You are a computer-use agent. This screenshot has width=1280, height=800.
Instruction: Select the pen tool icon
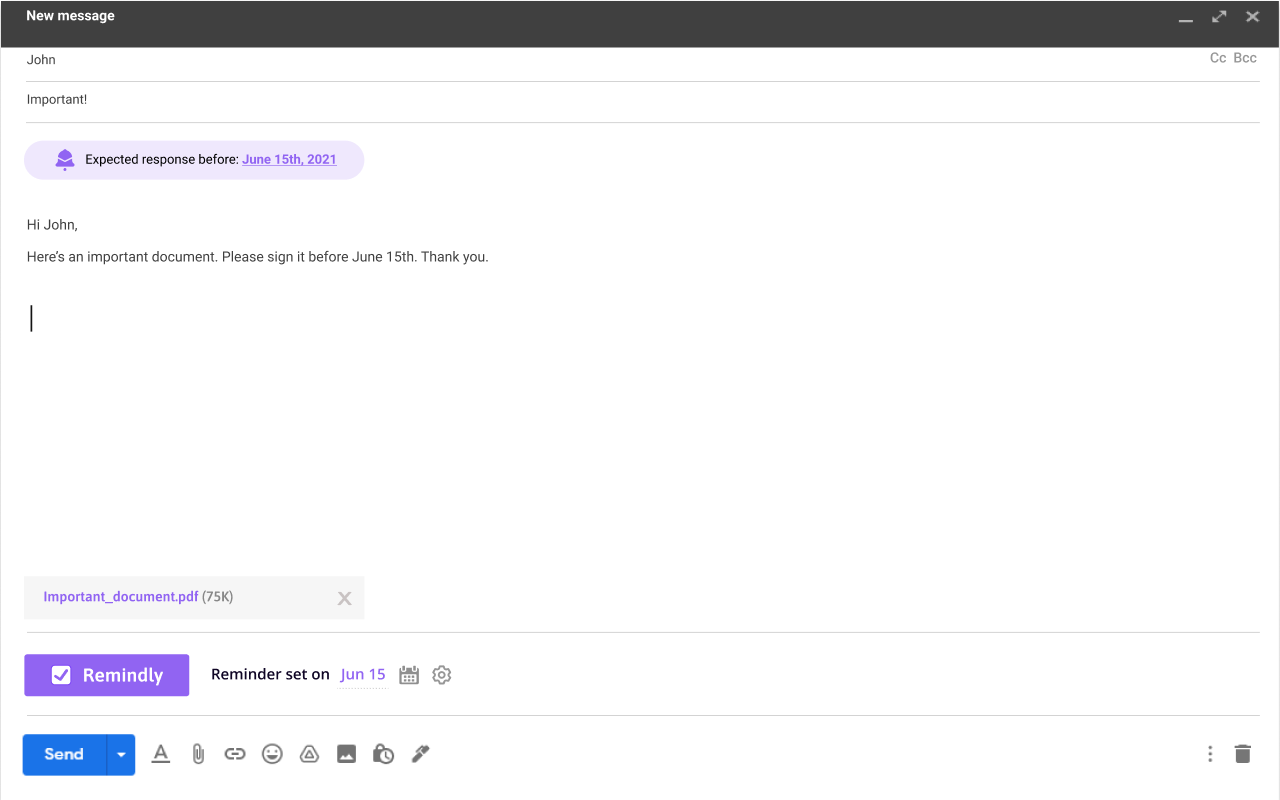(x=420, y=753)
